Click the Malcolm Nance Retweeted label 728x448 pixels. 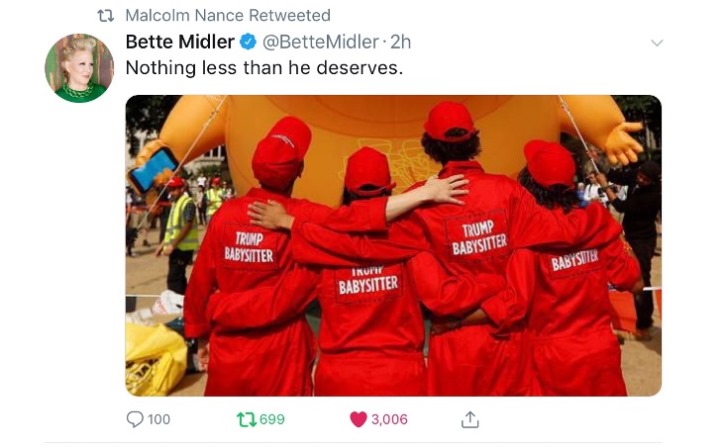(x=228, y=15)
